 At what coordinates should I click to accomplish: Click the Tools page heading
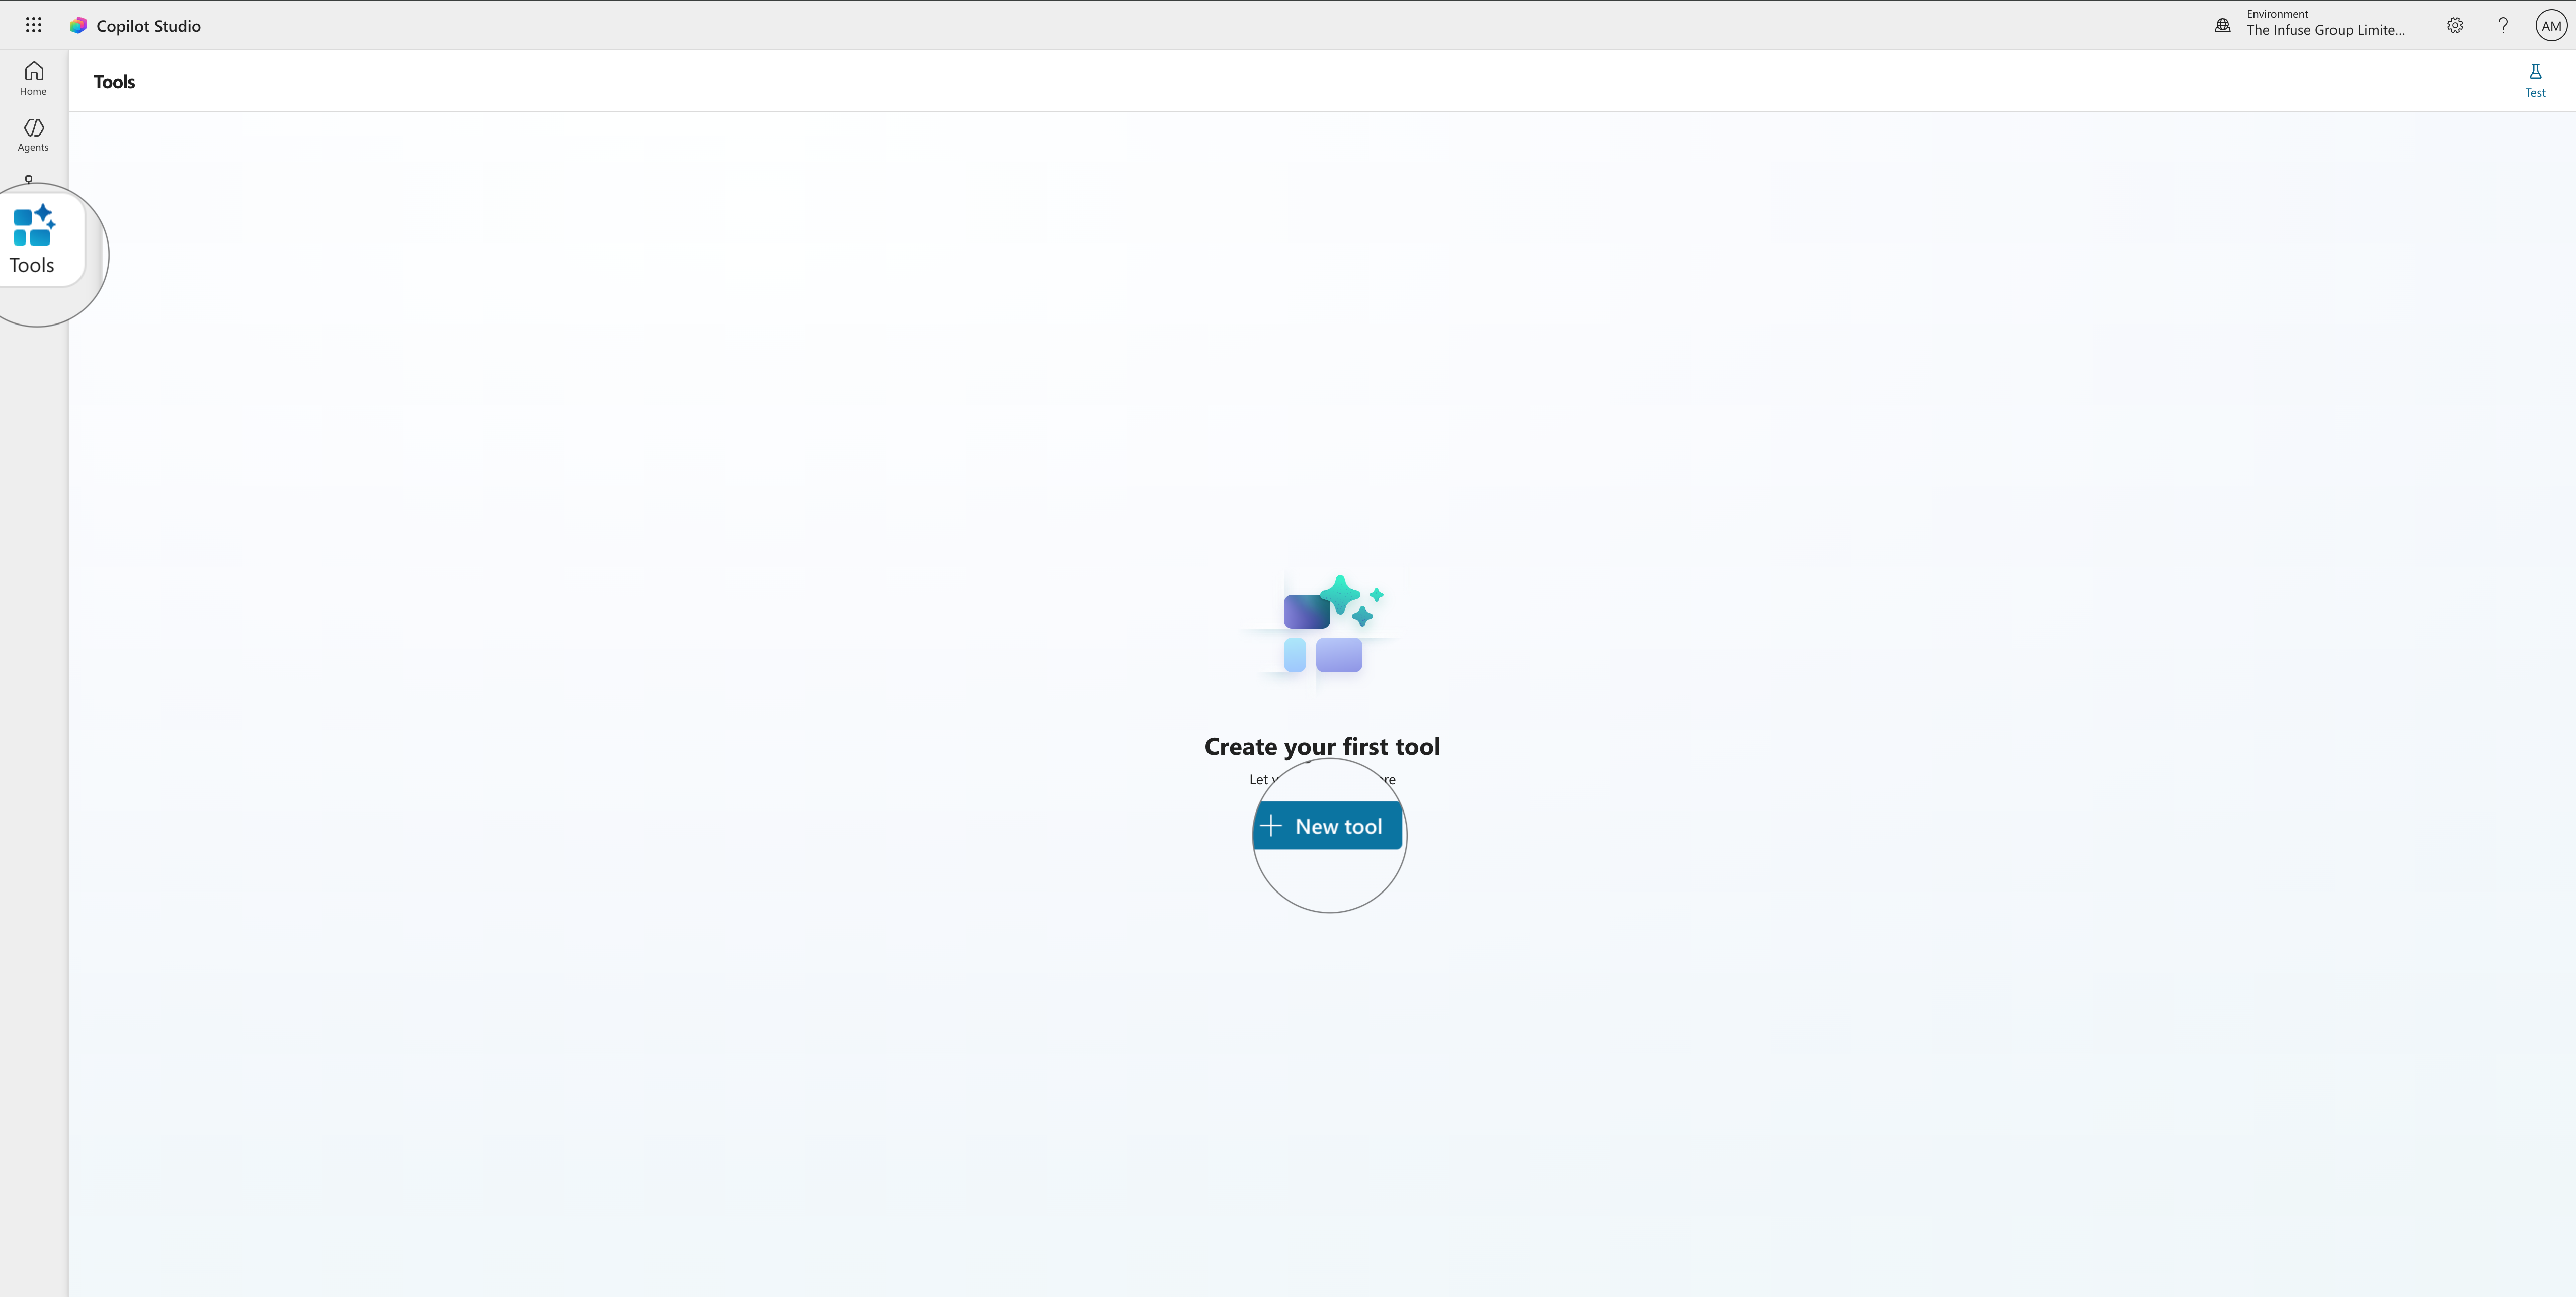tap(114, 82)
